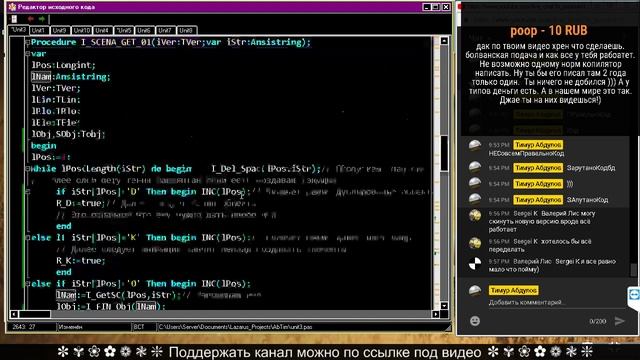
Task: Click Sergei K avatar at 'хотелось бы всё переделать'
Action: pyautogui.click(x=475, y=243)
